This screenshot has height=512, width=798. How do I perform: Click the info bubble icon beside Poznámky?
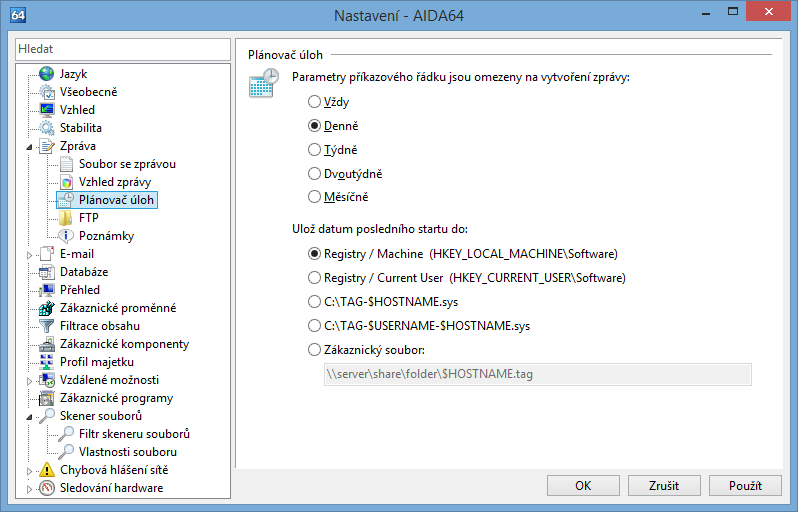(66, 236)
